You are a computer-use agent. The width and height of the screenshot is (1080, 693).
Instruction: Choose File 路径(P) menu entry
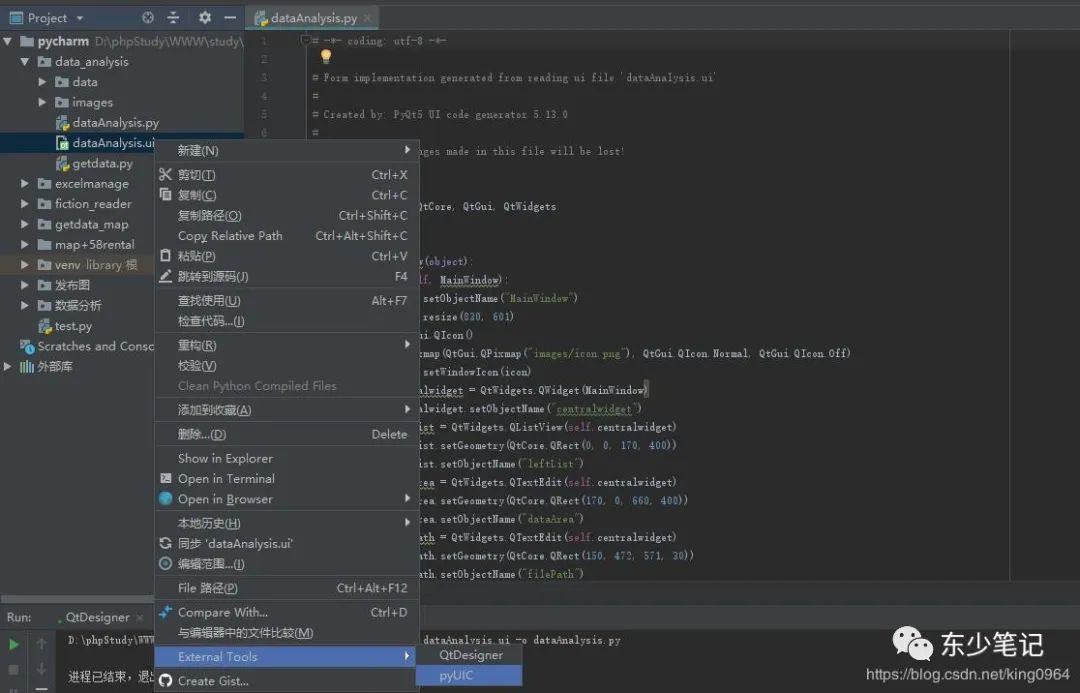pyautogui.click(x=287, y=588)
